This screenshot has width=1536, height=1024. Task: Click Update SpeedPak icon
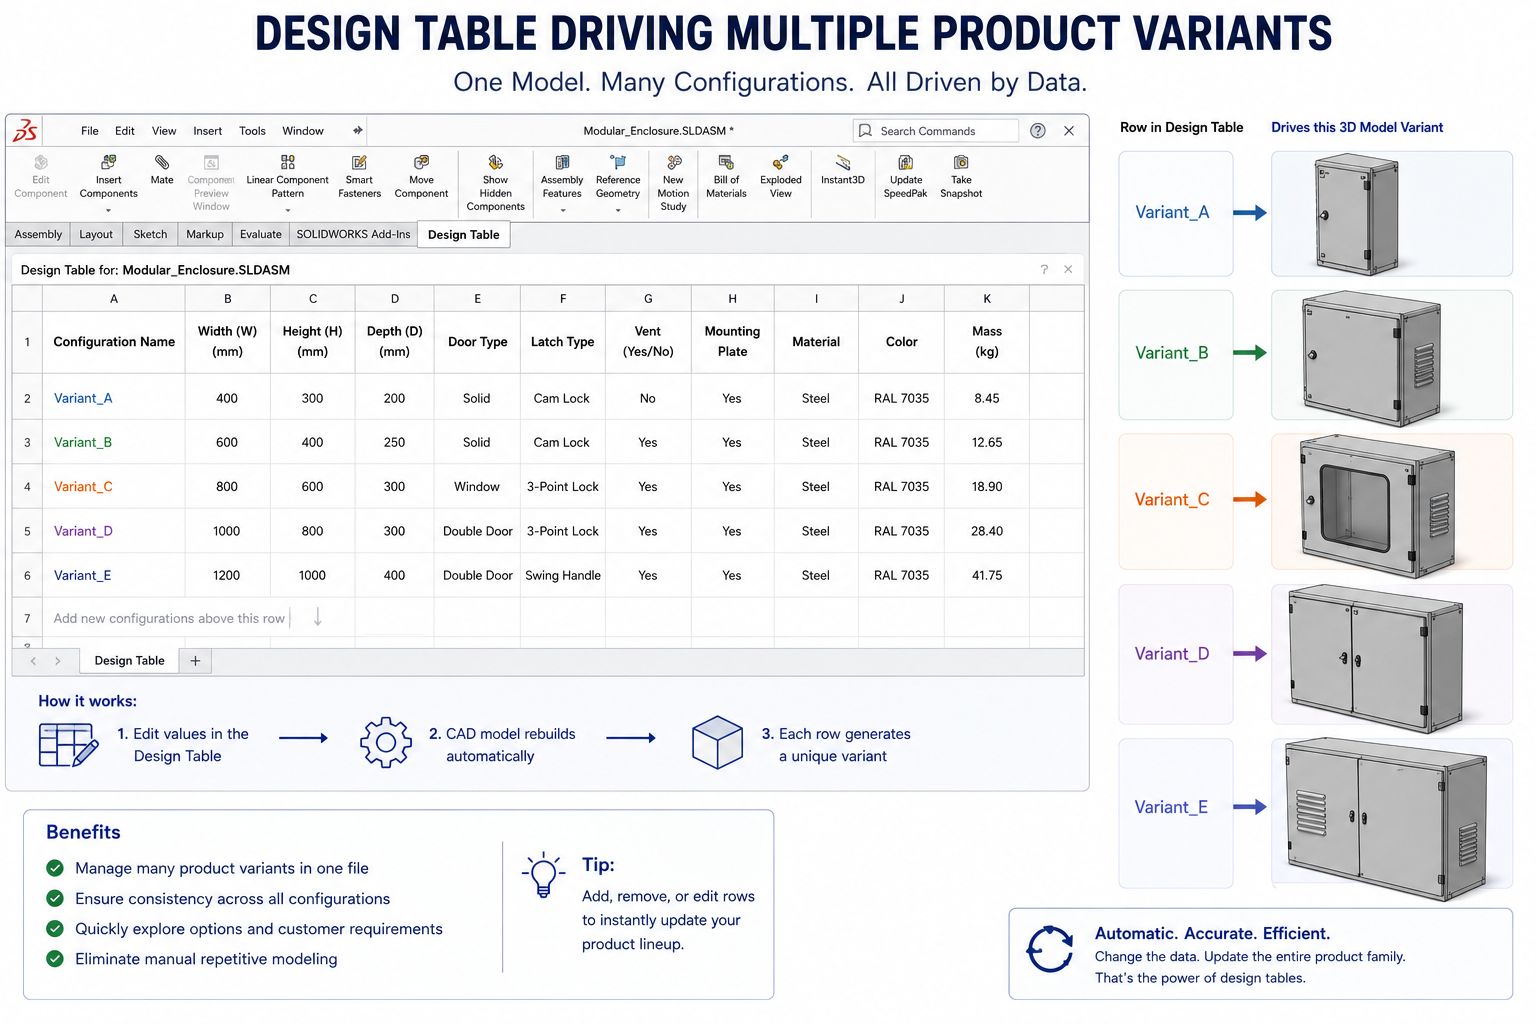point(906,162)
